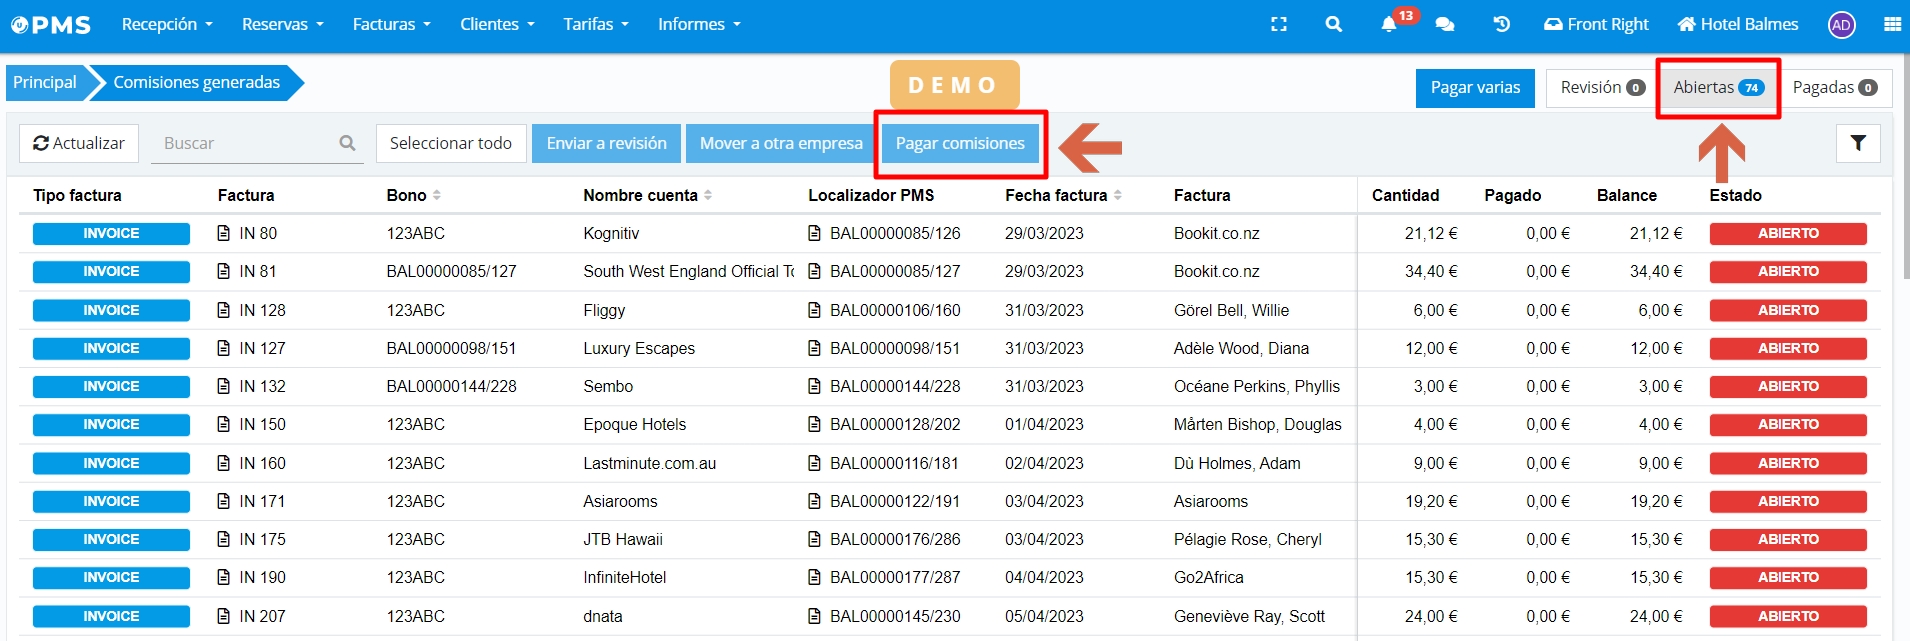The width and height of the screenshot is (1910, 641).
Task: Switch to the Pagadas tab
Action: pyautogui.click(x=1834, y=88)
